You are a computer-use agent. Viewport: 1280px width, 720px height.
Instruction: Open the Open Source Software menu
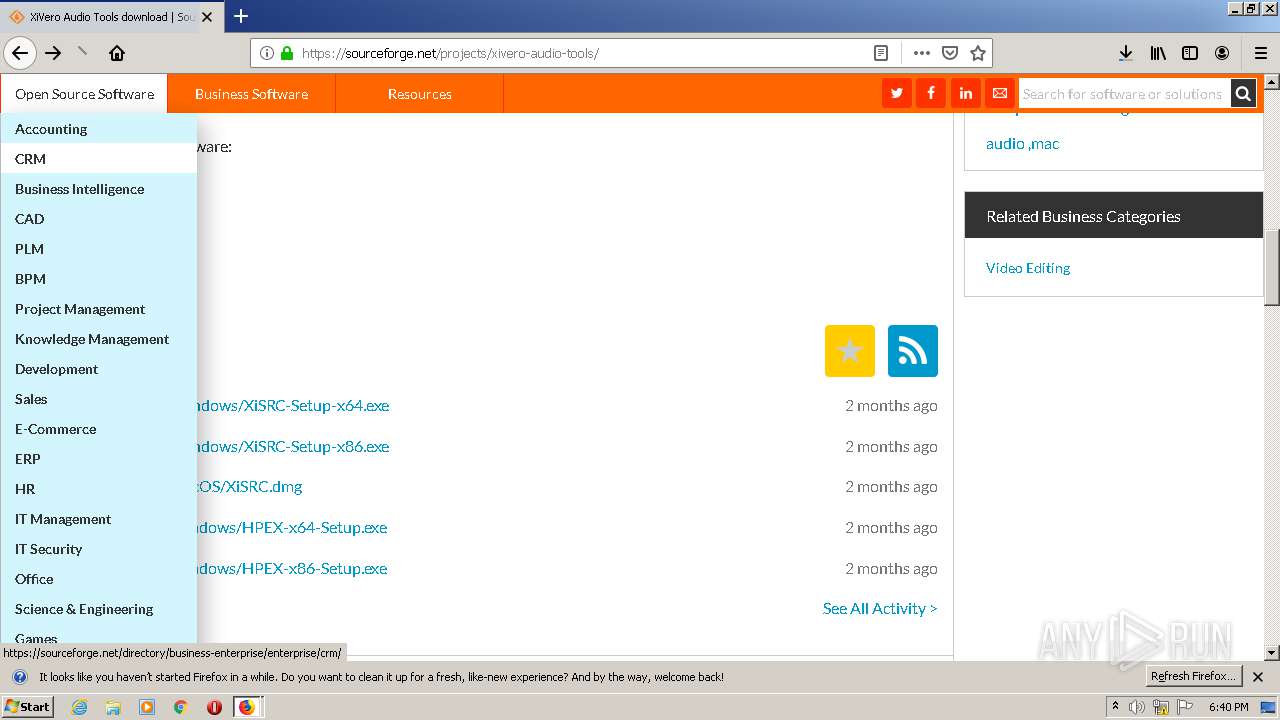click(x=84, y=94)
